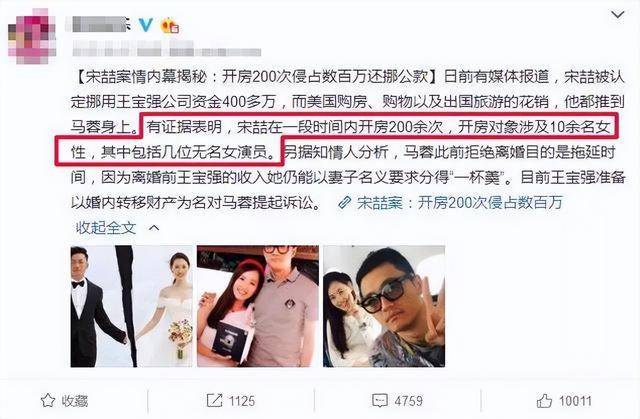Open comments via speech bubble icon
The height and width of the screenshot is (419, 640).
point(380,401)
